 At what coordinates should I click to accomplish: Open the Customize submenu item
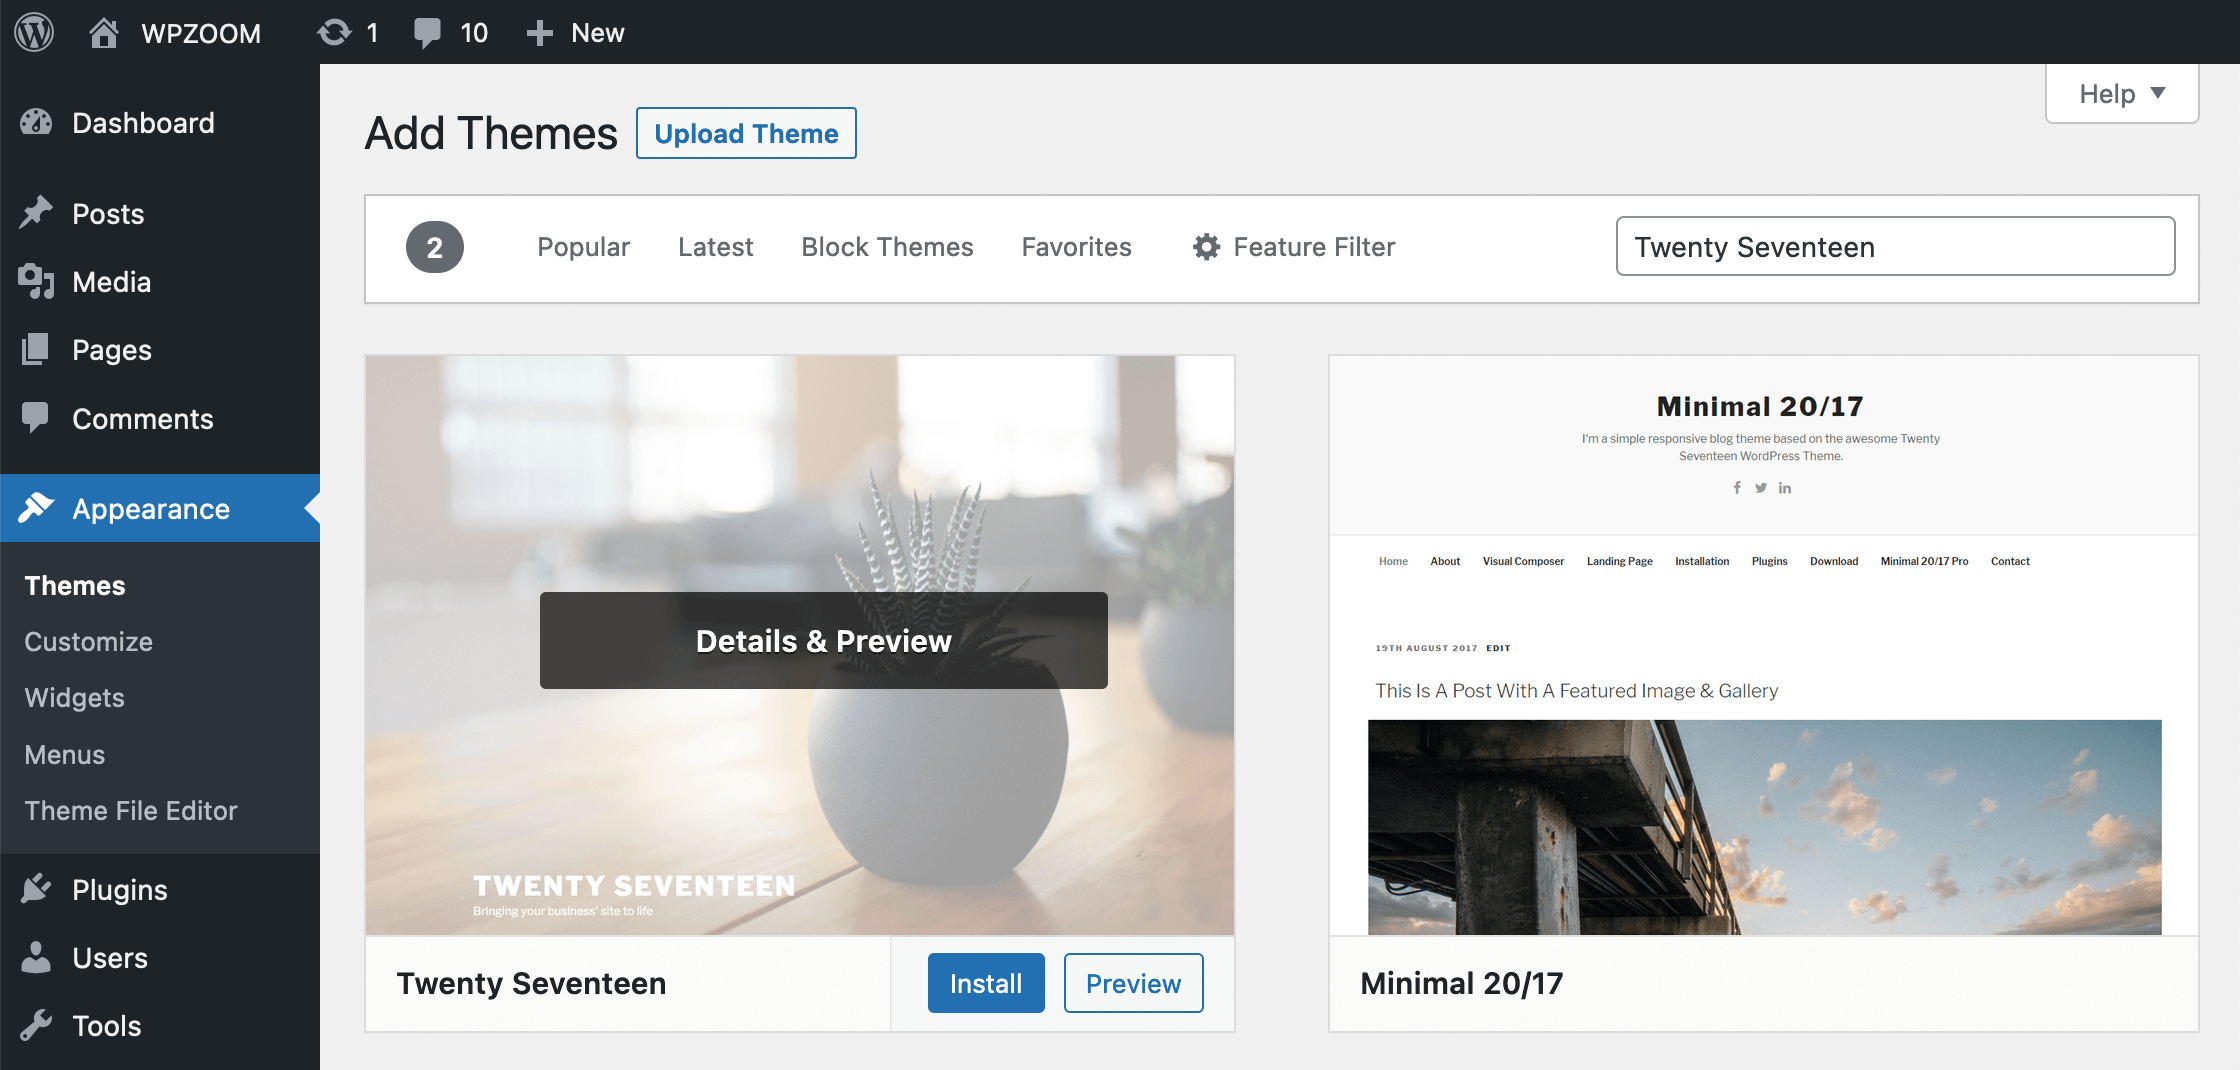coord(89,642)
